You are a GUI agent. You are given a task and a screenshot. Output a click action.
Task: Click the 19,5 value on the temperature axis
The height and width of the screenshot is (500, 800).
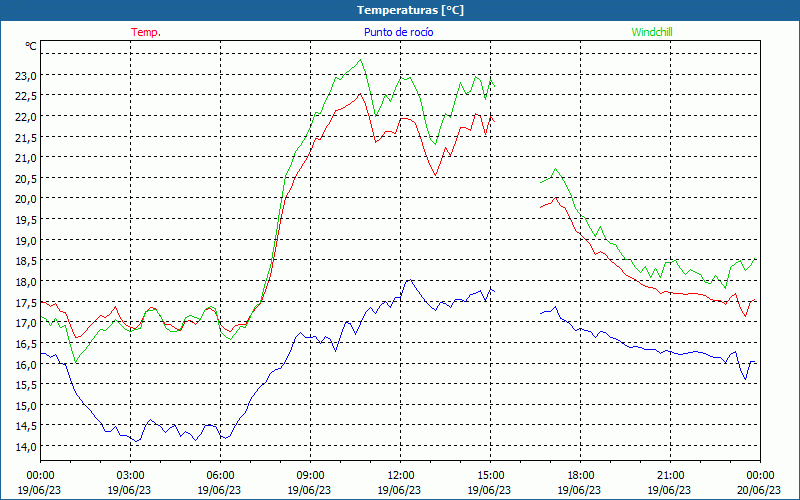coord(26,220)
